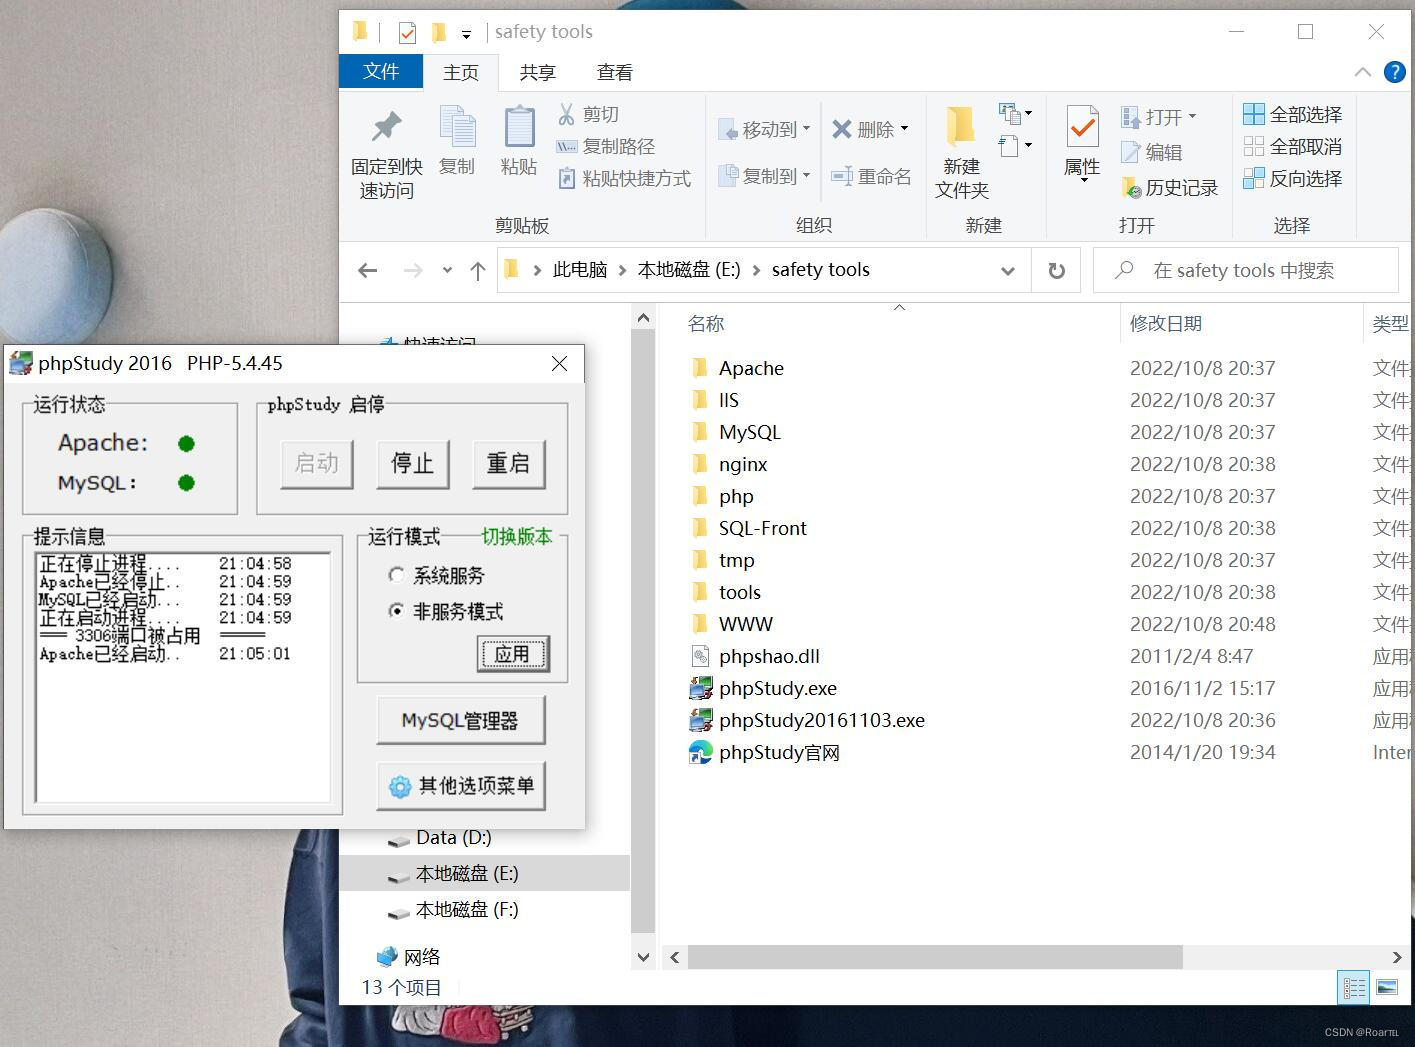Click the Properties checkmark icon
This screenshot has height=1047, width=1415.
coord(1082,128)
